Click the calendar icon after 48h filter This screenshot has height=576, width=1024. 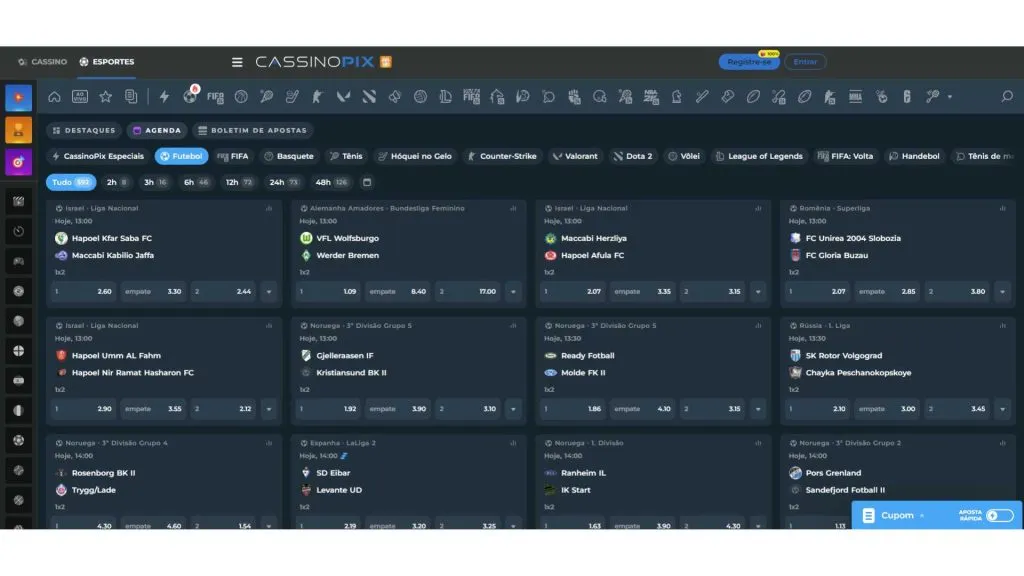click(367, 182)
